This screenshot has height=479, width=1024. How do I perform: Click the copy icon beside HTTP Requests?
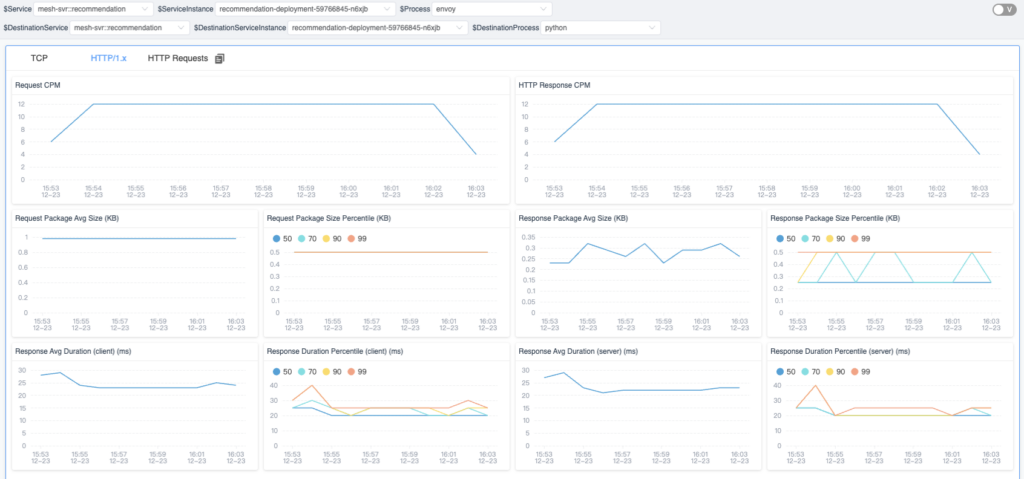(x=220, y=59)
